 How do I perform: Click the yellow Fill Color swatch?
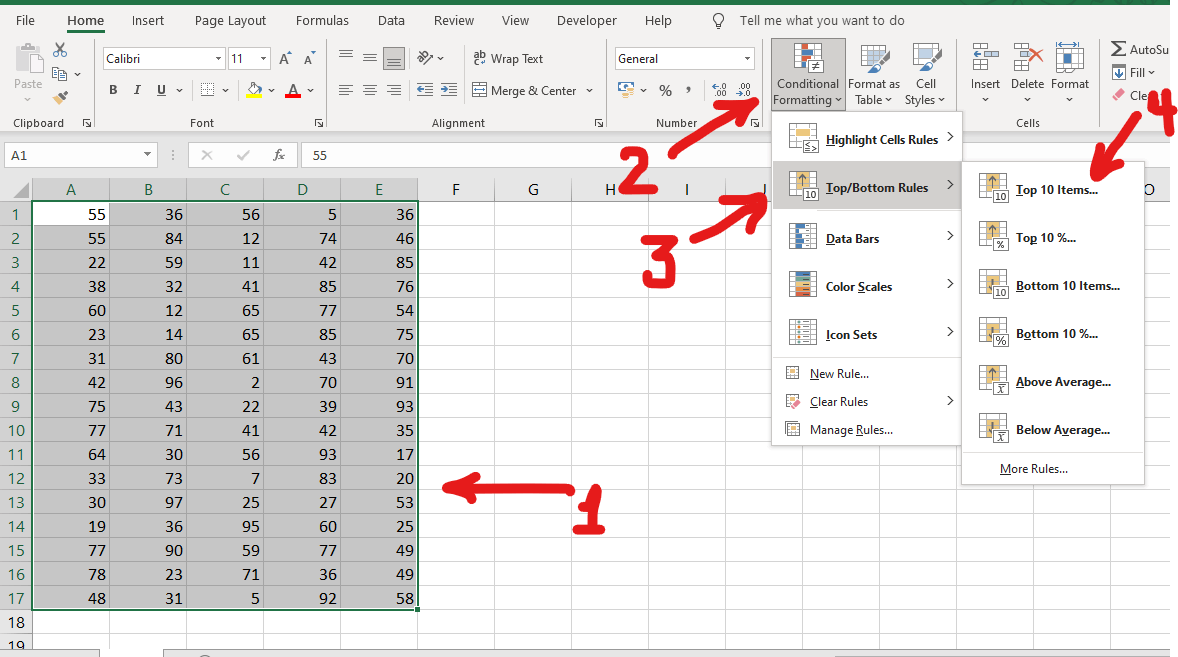point(254,91)
